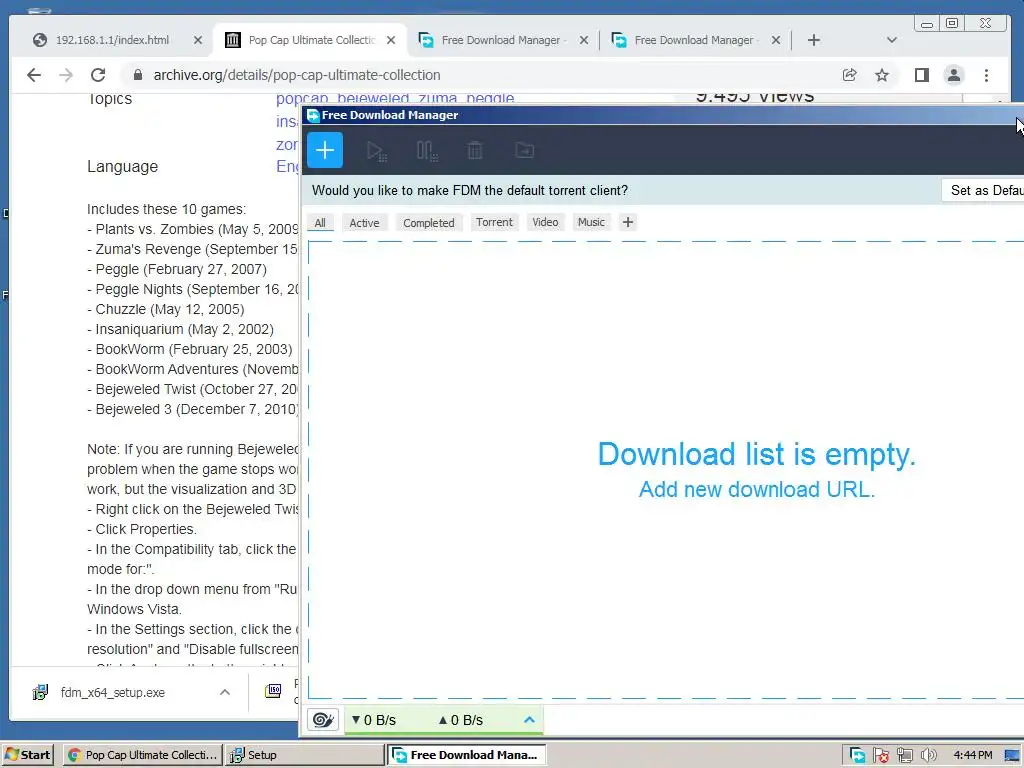Screen dimensions: 1024x768
Task: Click the lock icon in address bar
Action: pyautogui.click(x=138, y=75)
